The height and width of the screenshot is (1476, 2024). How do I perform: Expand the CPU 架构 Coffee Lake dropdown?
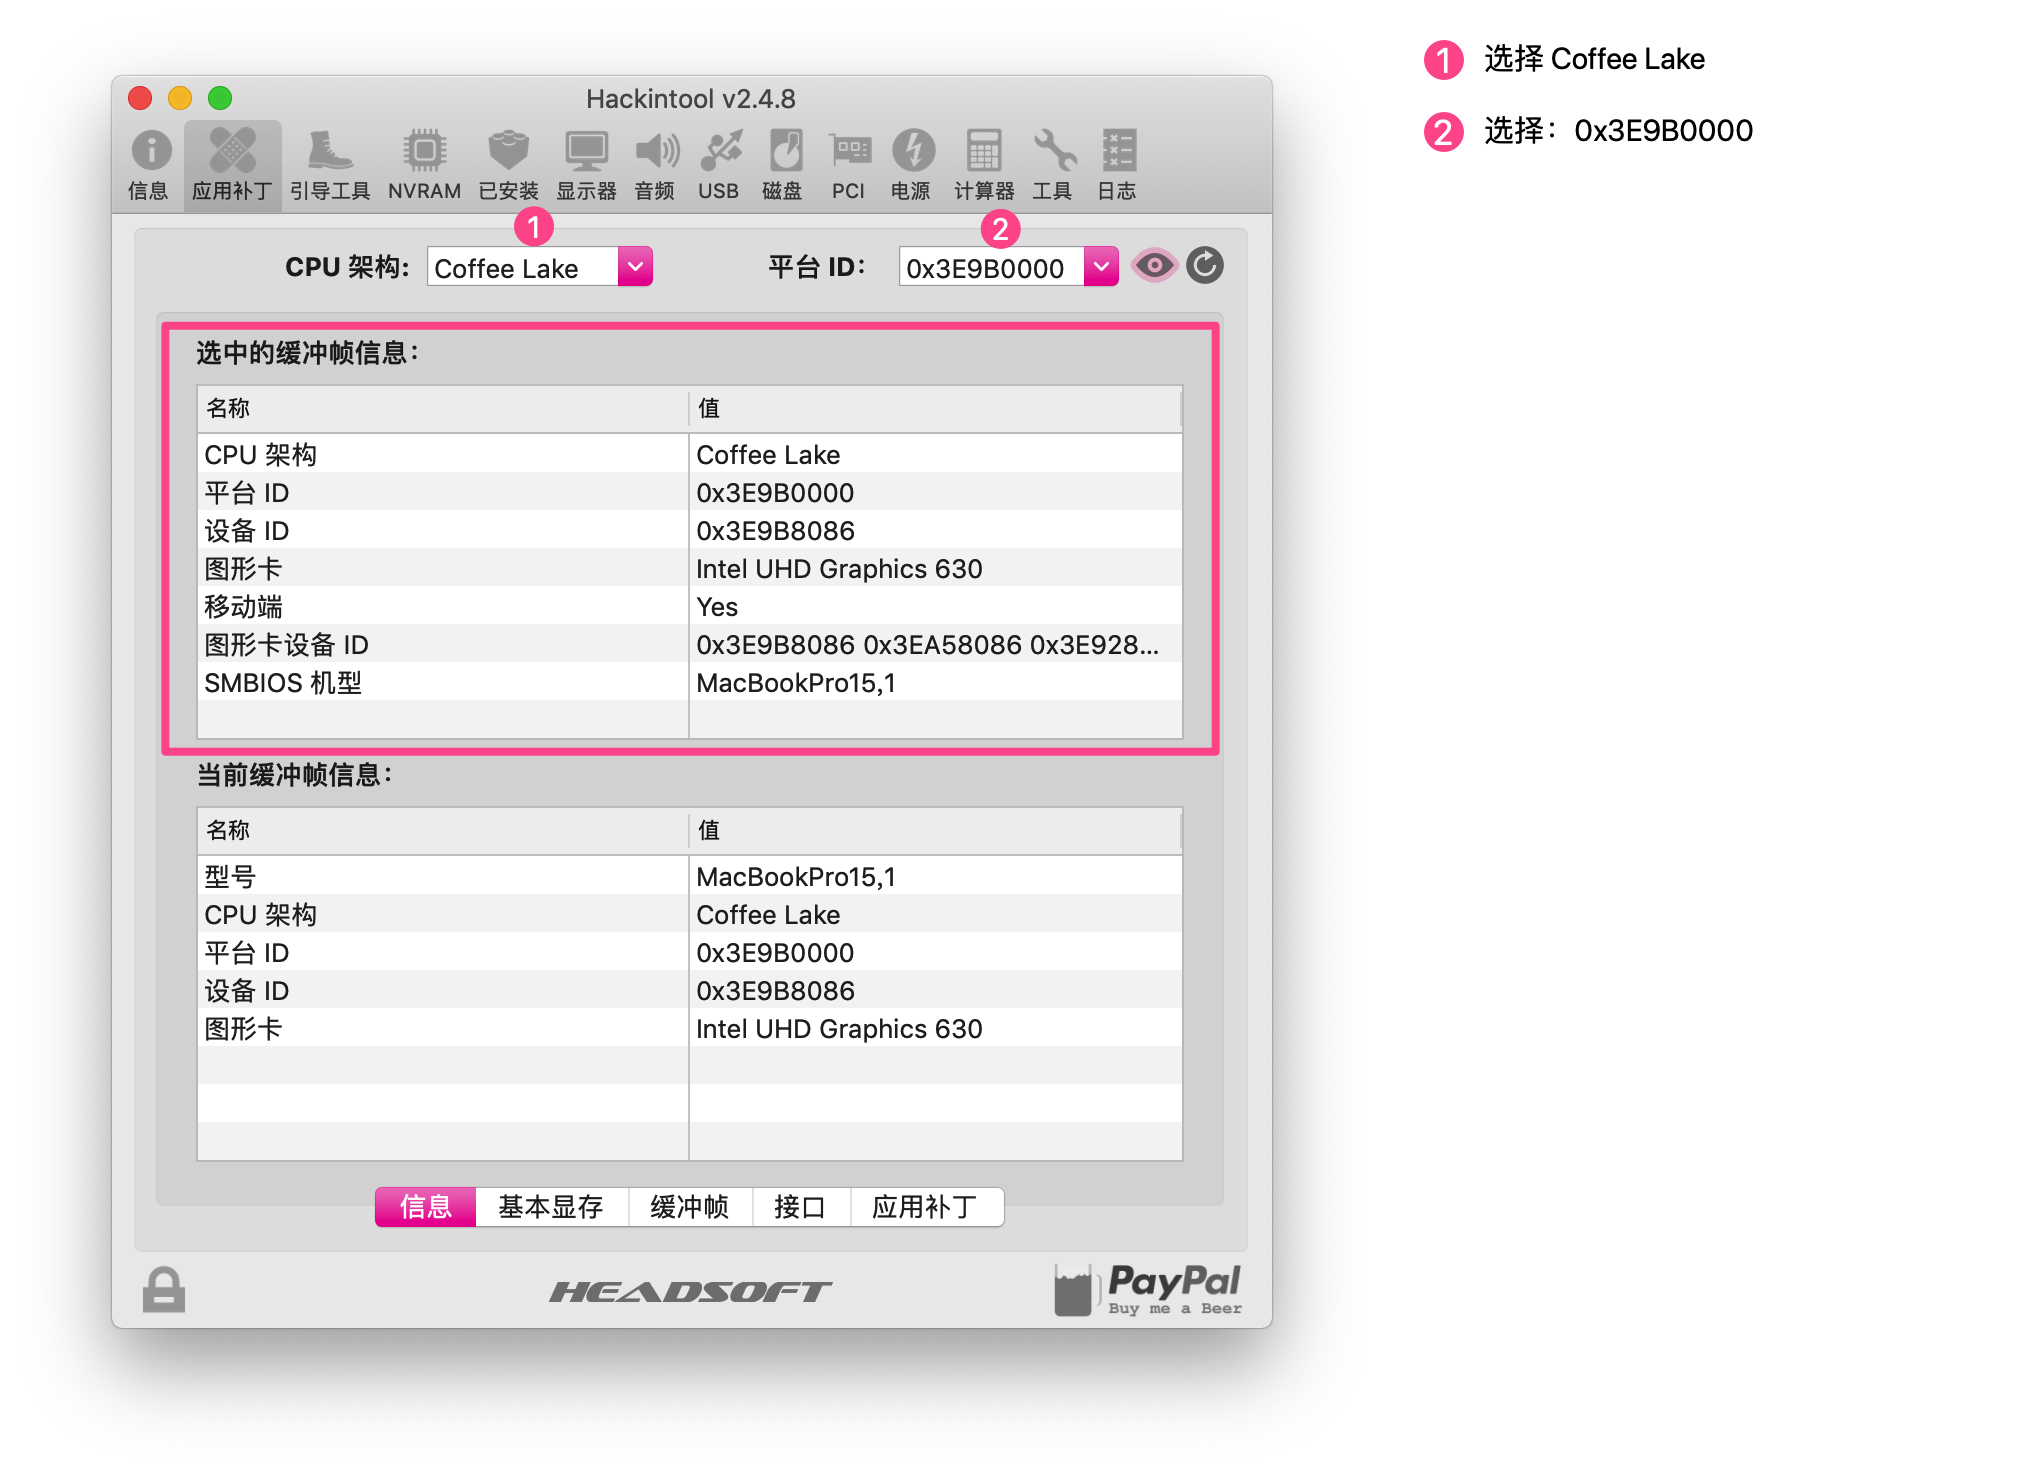540,267
